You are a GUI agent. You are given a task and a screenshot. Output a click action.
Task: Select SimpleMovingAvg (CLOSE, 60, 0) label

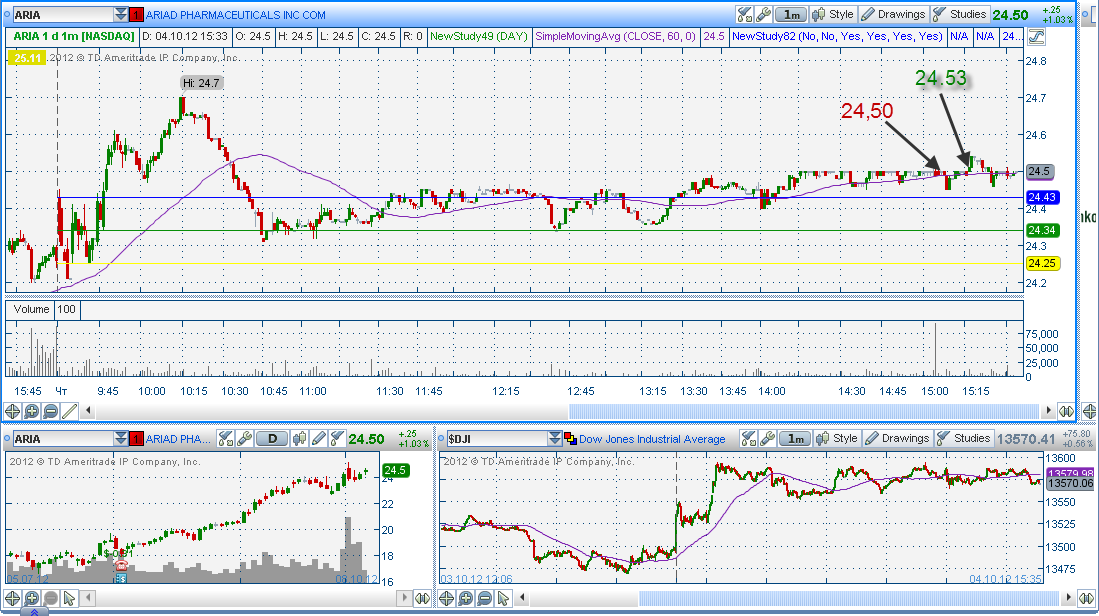pyautogui.click(x=615, y=36)
